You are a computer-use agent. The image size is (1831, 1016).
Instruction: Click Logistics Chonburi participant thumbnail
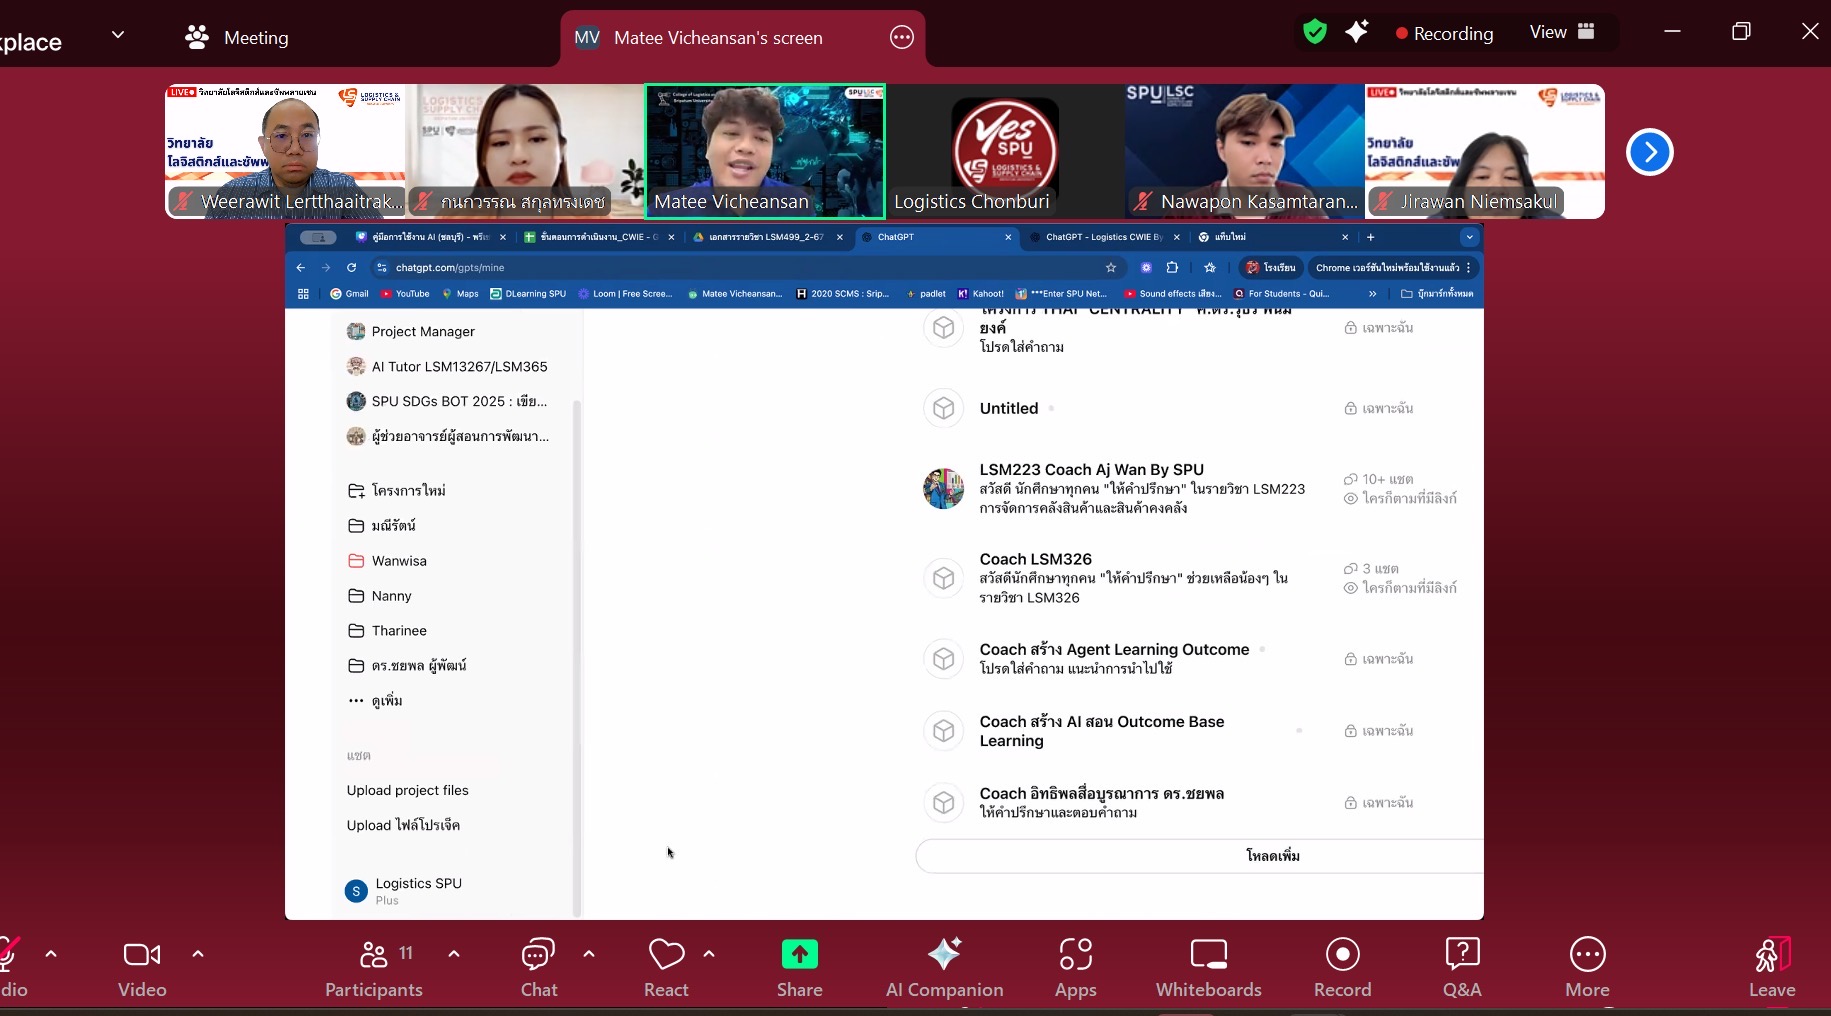[x=1005, y=151]
